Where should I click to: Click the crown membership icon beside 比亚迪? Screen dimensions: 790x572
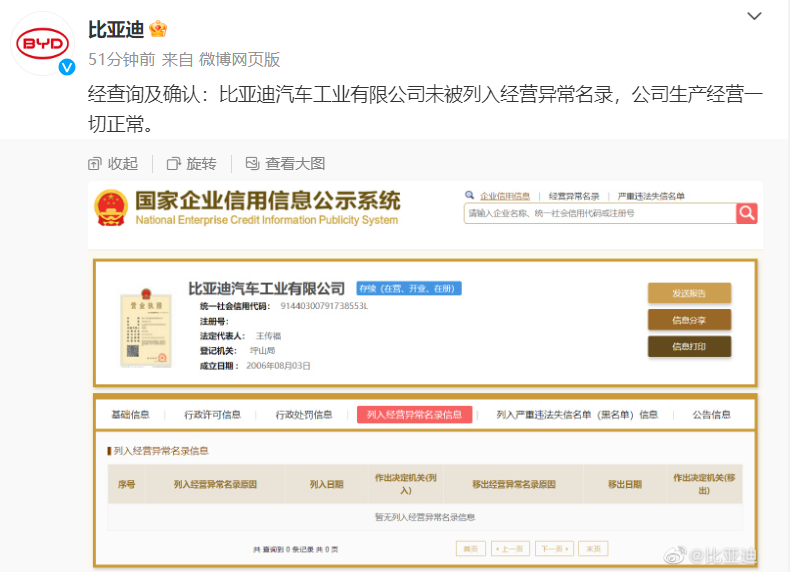(158, 29)
